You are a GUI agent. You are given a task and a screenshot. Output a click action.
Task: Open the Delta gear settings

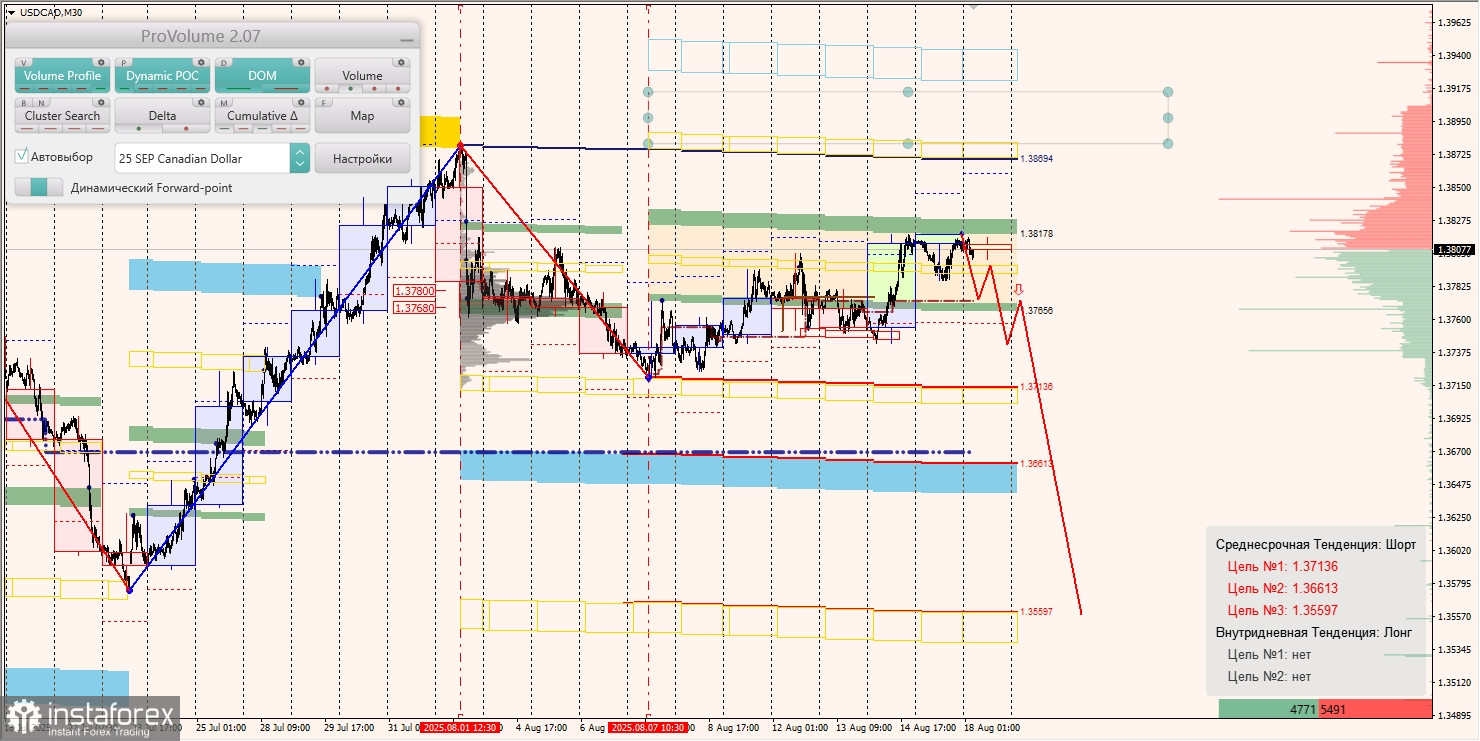[201, 102]
